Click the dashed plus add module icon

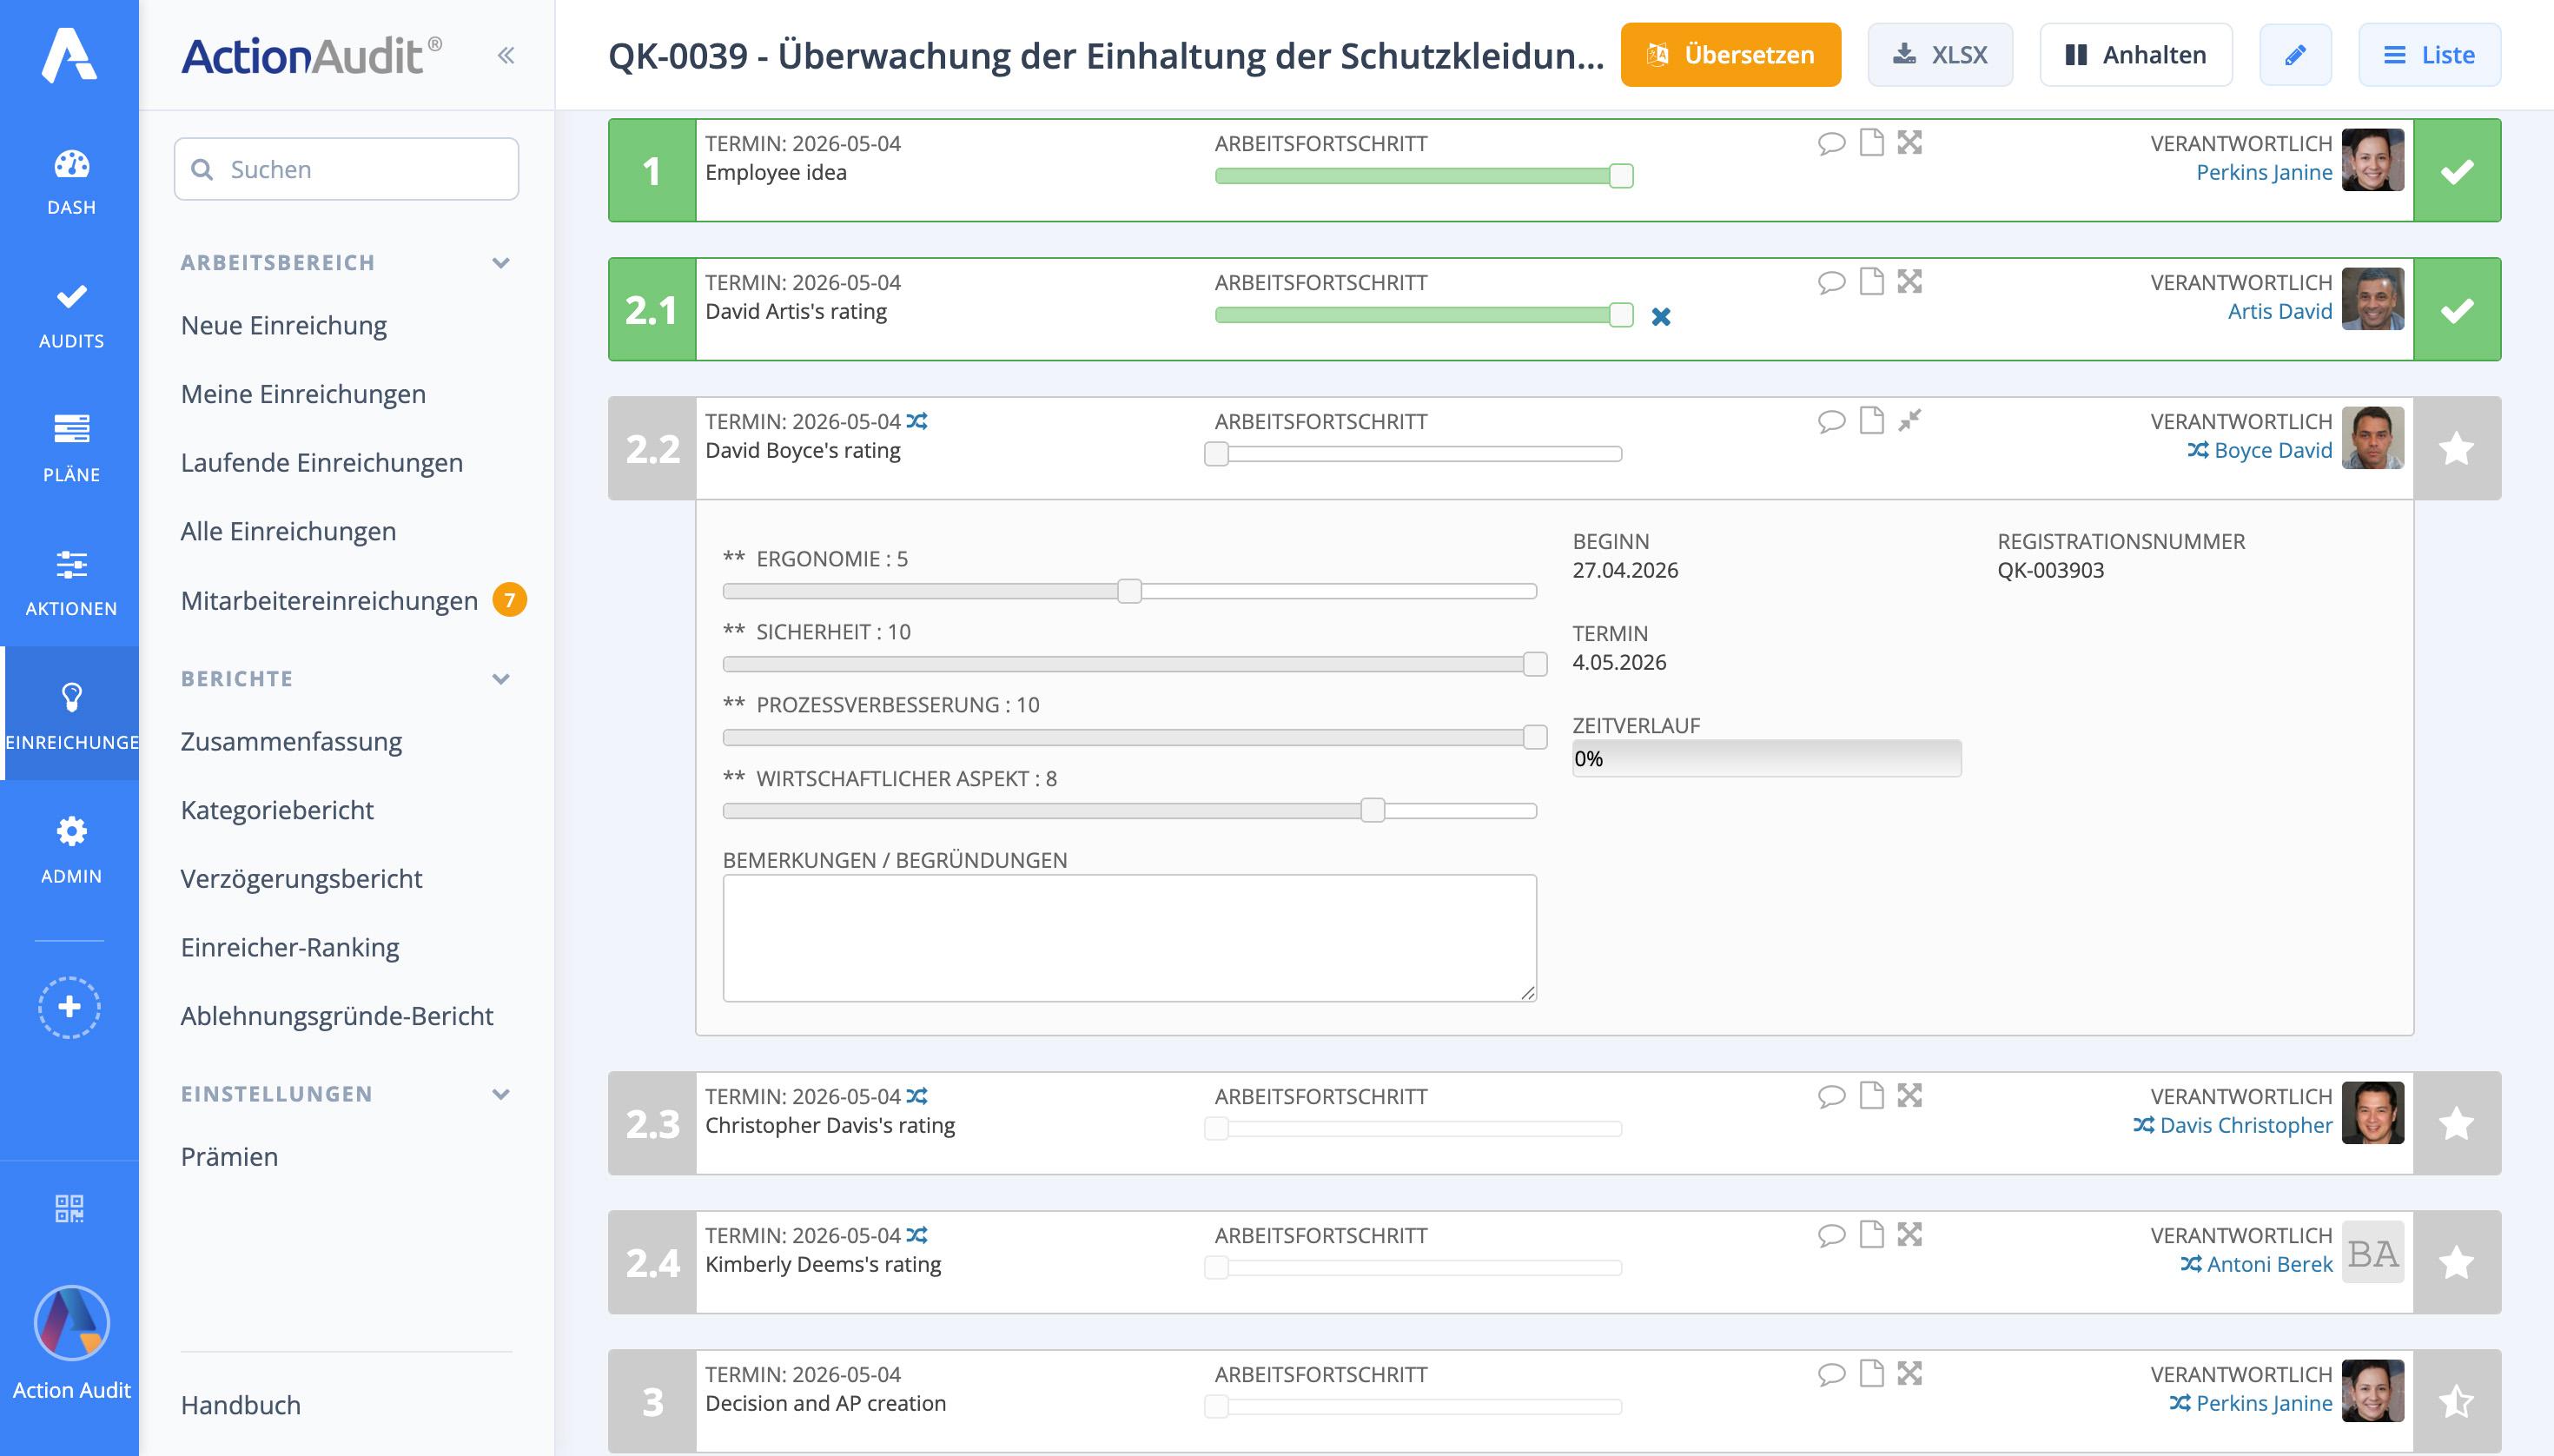pos(69,1006)
